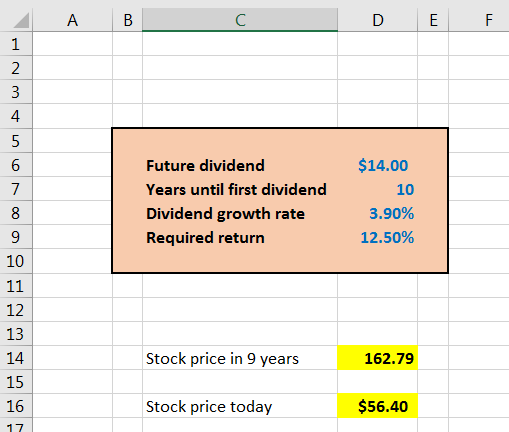The height and width of the screenshot is (432, 509).
Task: Select row 4 header
Action: coord(16,116)
